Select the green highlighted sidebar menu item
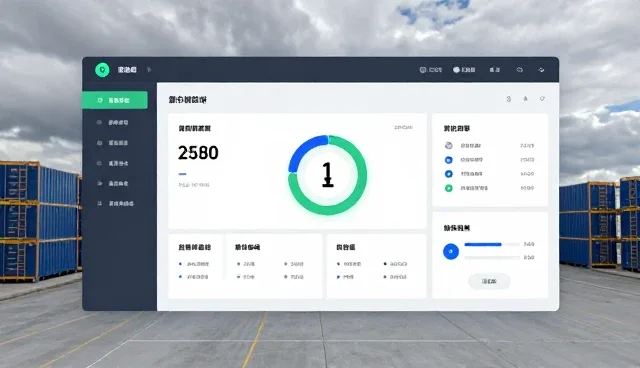The image size is (640, 368). click(115, 100)
